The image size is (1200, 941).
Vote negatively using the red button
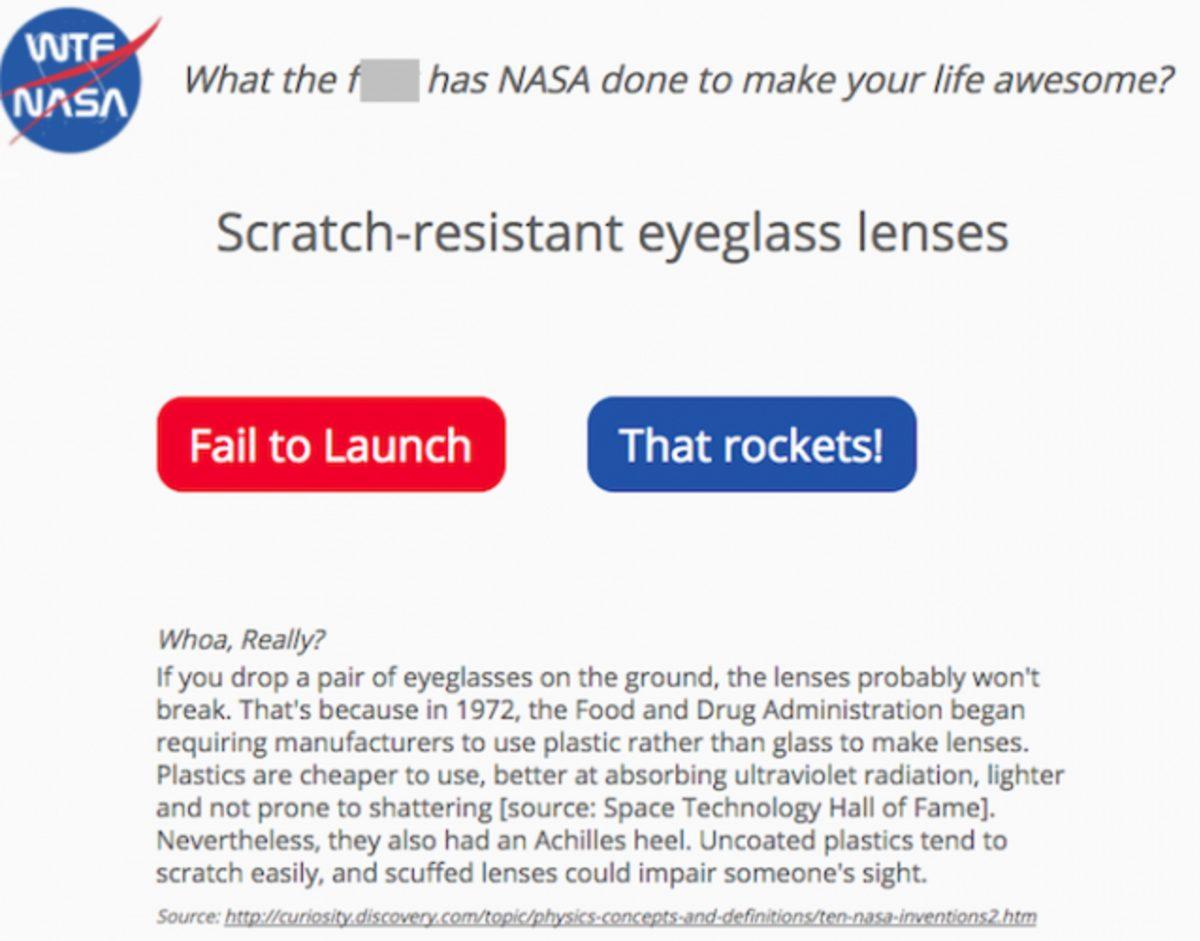[x=331, y=445]
